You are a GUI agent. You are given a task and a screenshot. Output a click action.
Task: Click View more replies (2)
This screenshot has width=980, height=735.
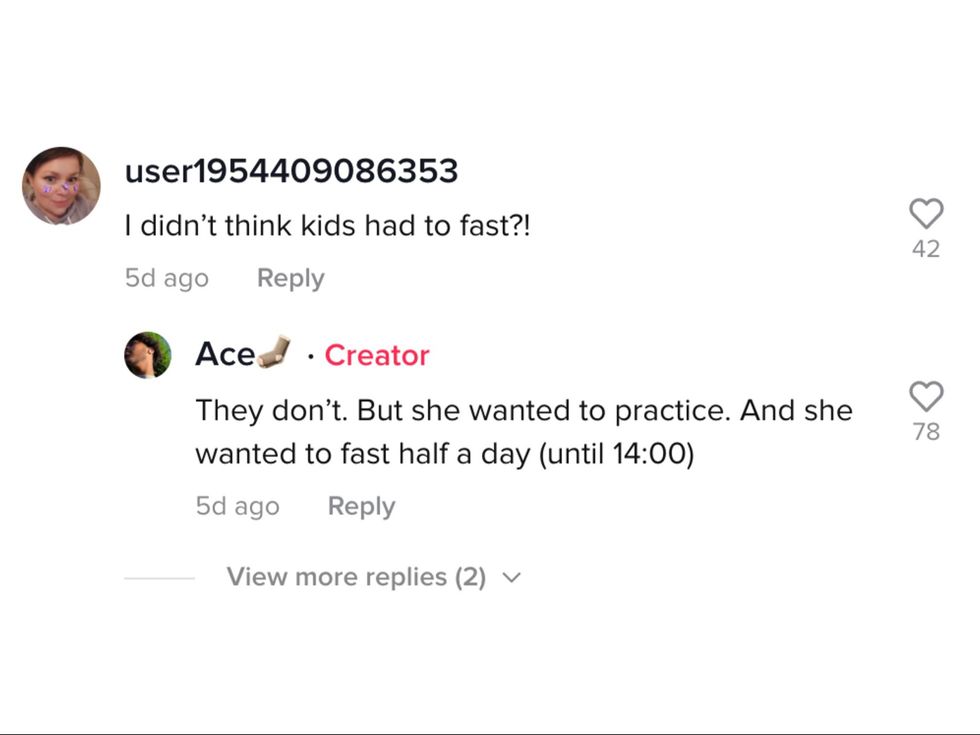(x=356, y=577)
